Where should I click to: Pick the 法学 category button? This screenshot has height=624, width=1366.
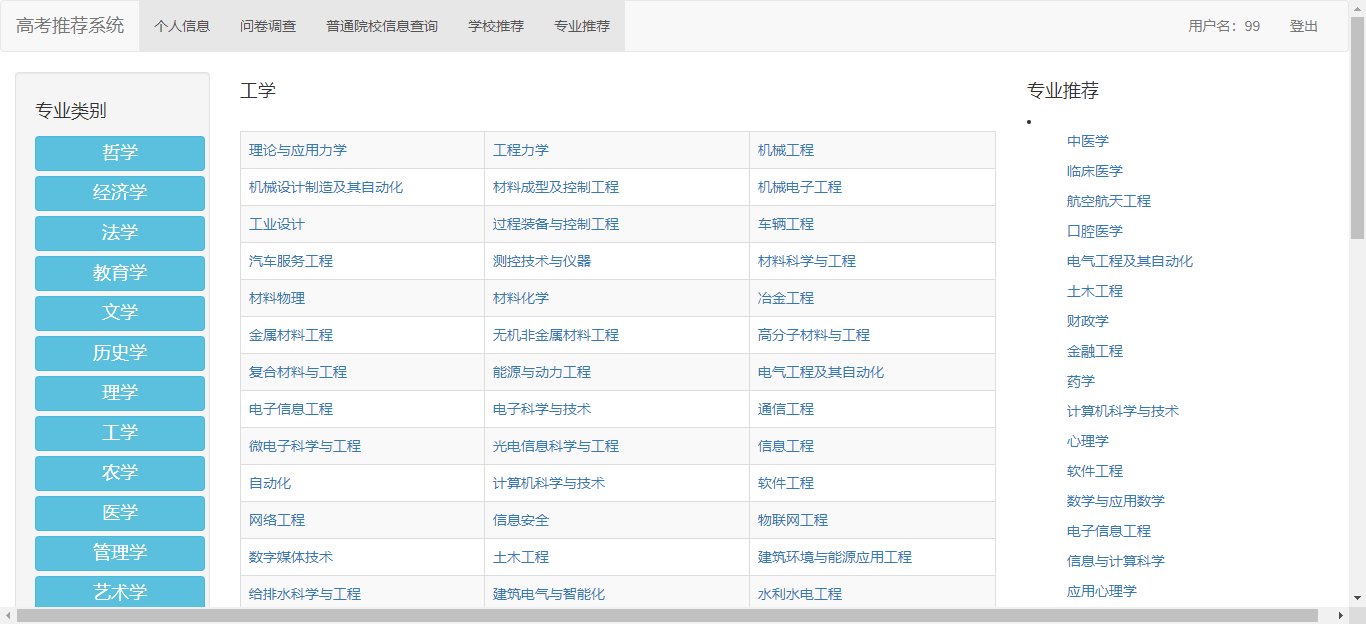tap(120, 233)
